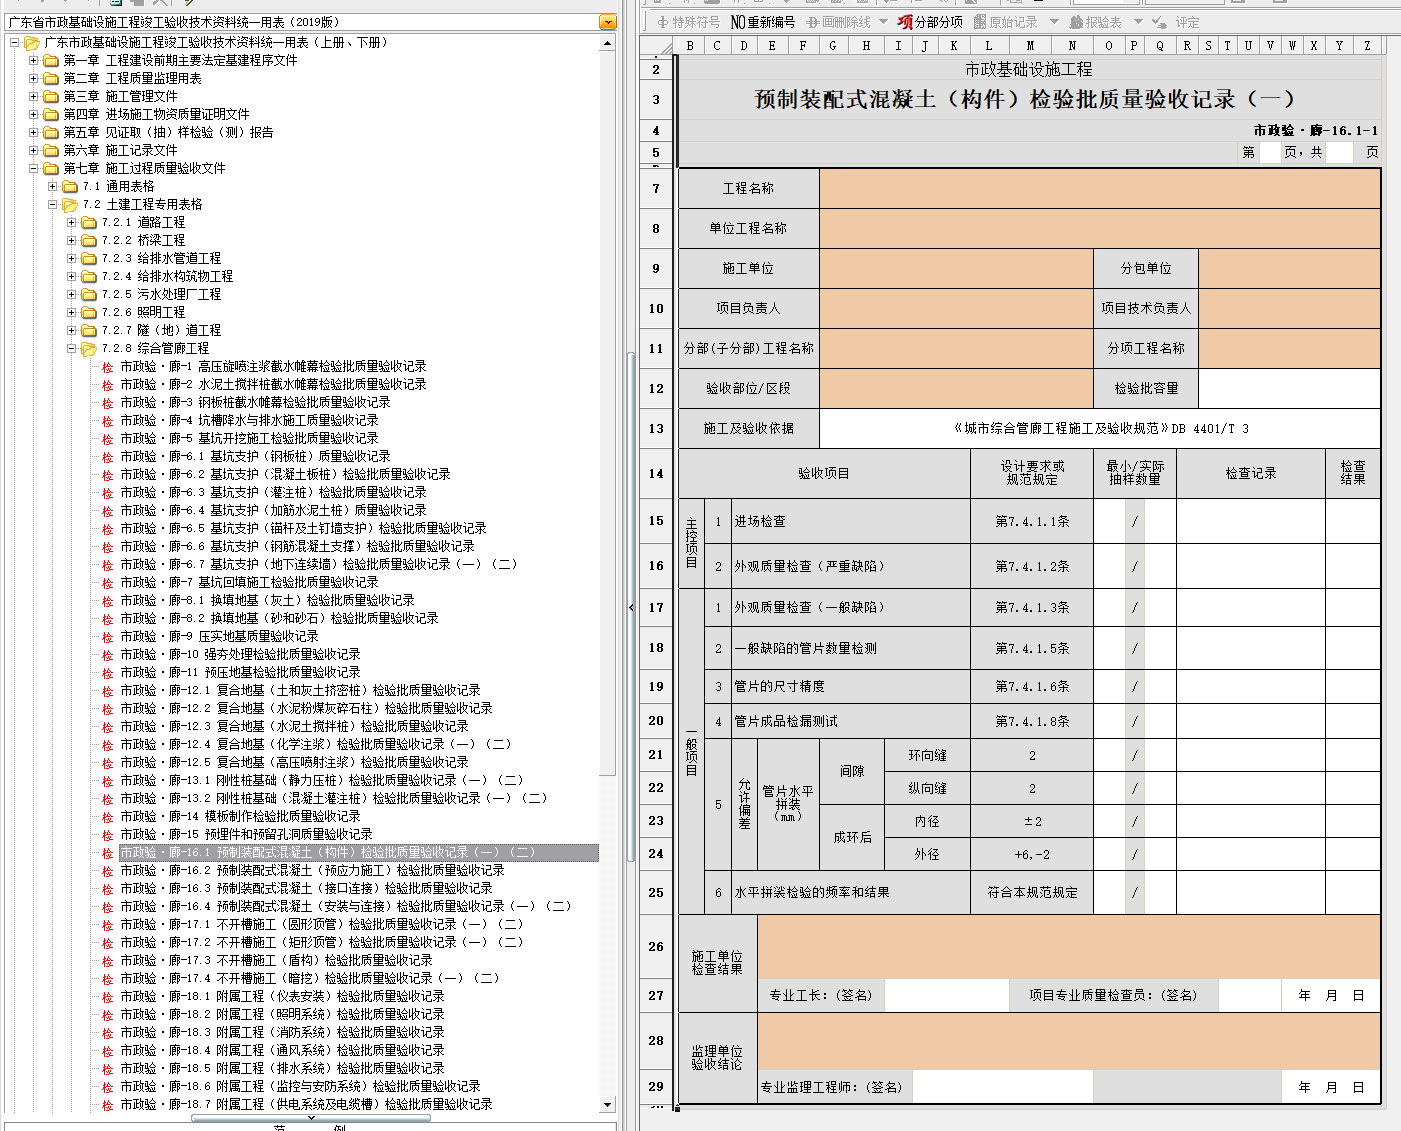Click the folder icon of 7.2.4 给排水构筑物工程
This screenshot has width=1401, height=1131.
[x=89, y=276]
